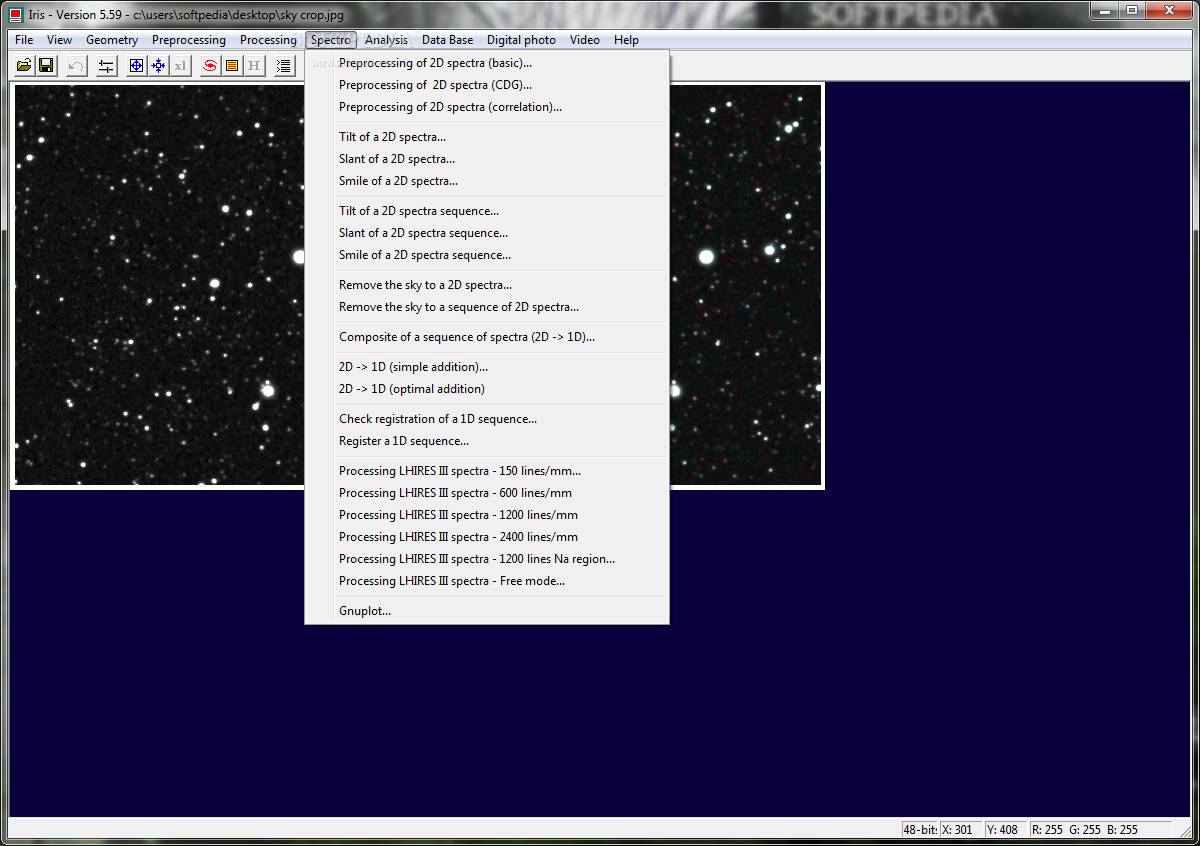
Task: Select Smile of a 2D spectra sequence
Action: point(487,255)
